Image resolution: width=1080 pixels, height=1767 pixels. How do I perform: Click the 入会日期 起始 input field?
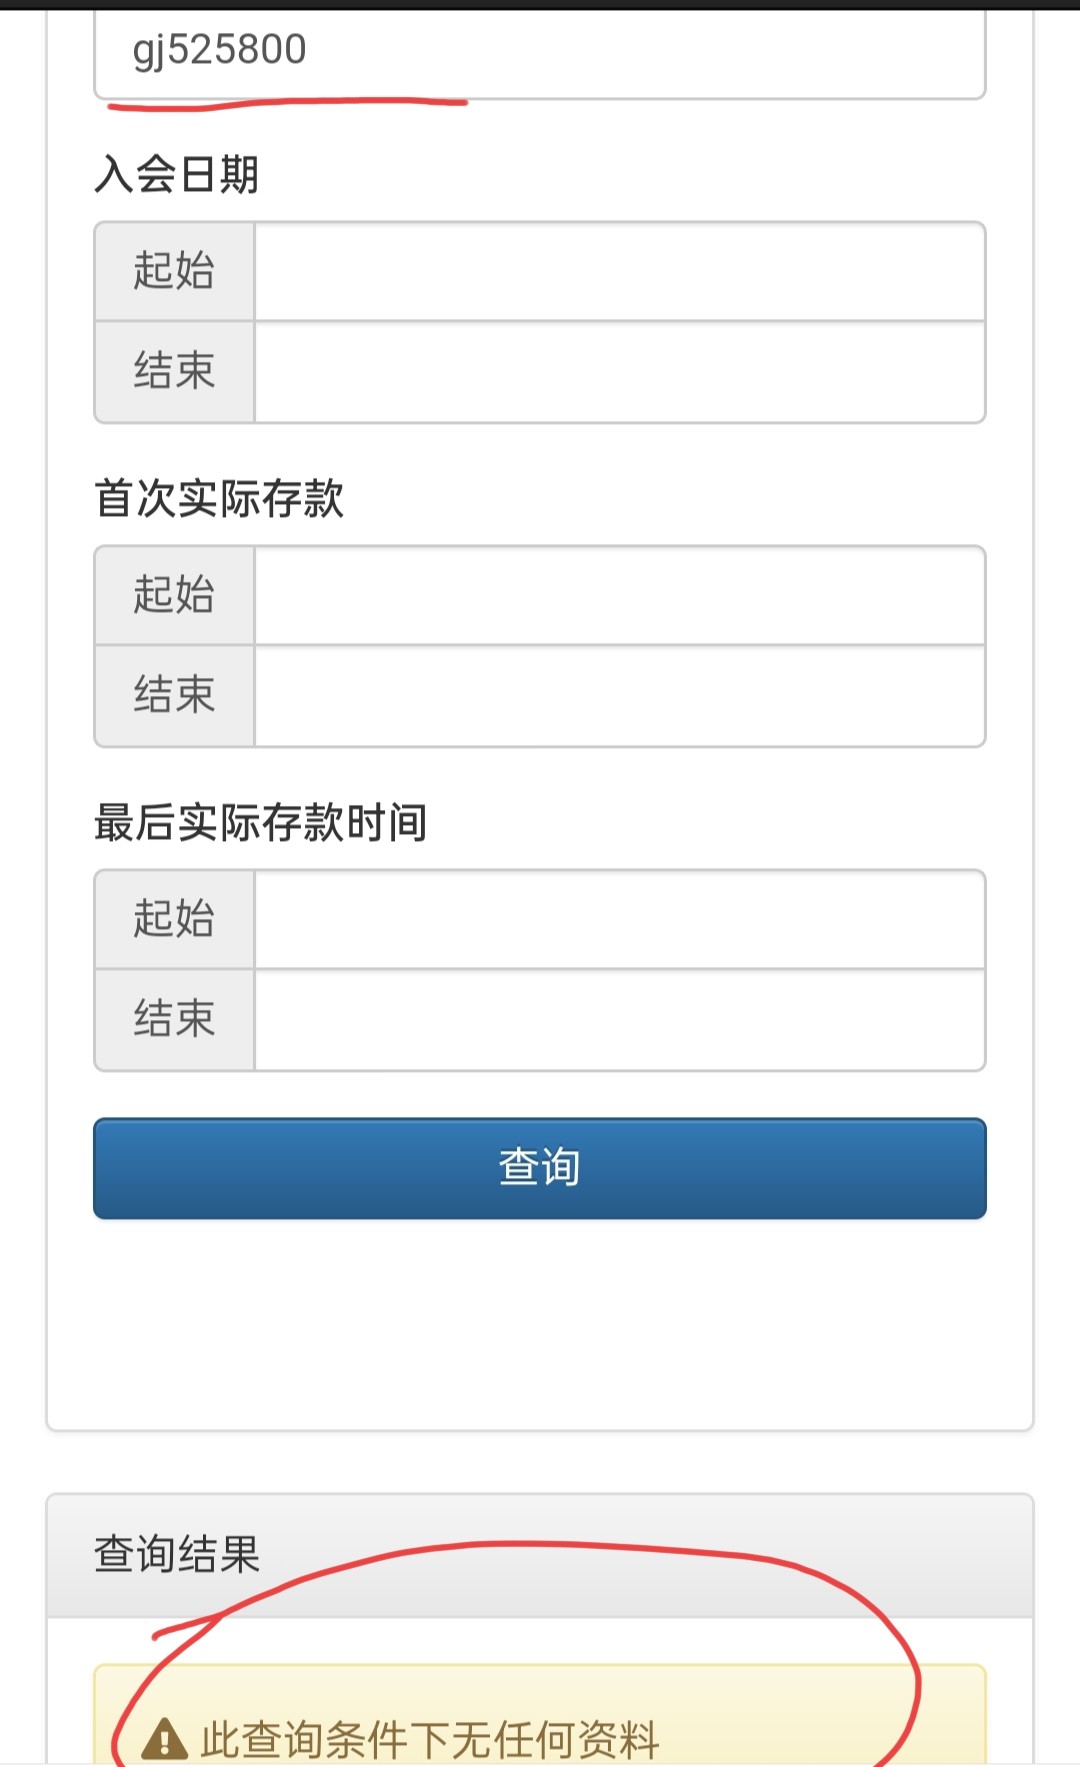(619, 271)
